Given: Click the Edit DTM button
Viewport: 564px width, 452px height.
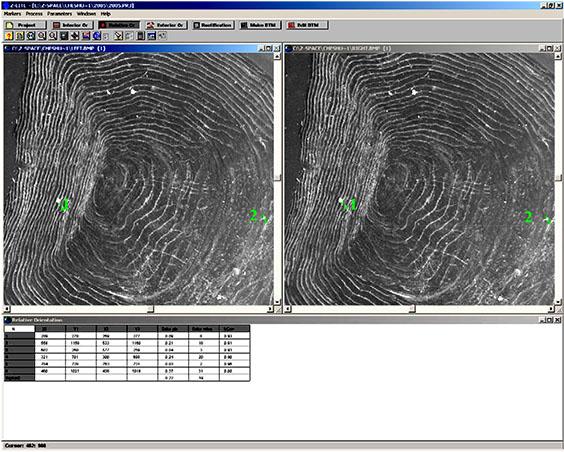Looking at the screenshot, I should coord(307,25).
